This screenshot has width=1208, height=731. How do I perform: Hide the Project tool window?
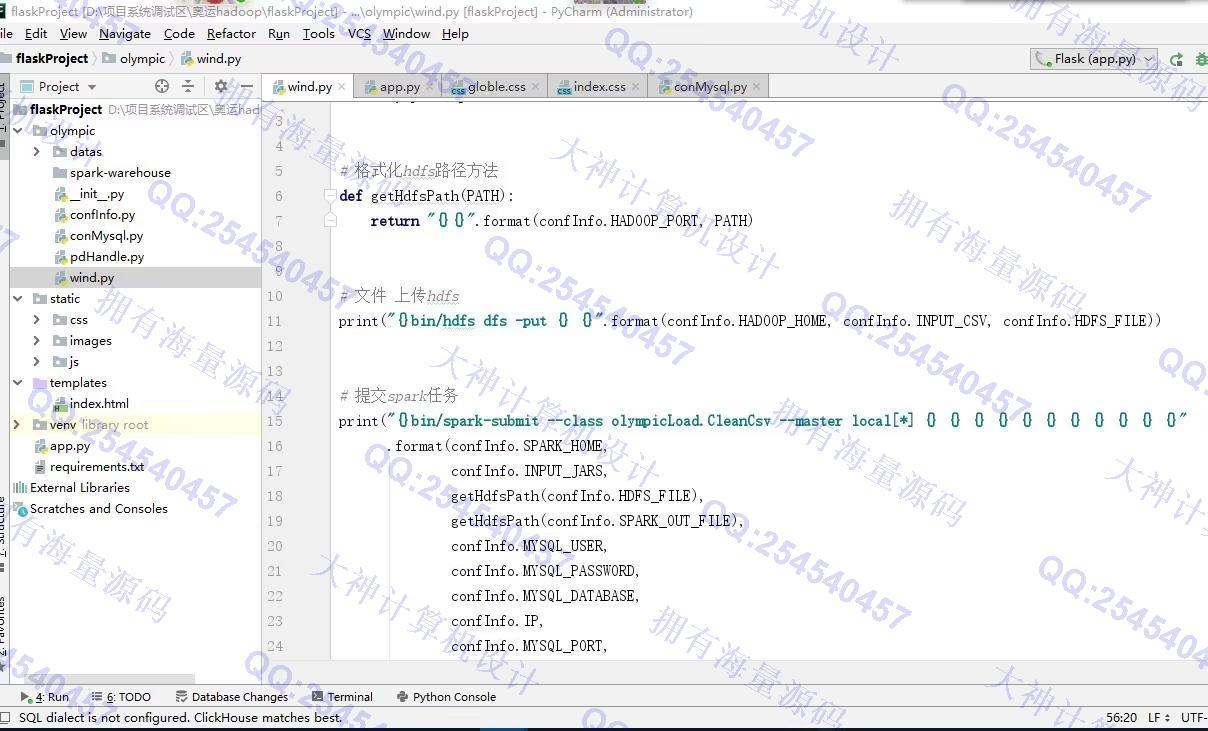point(246,86)
